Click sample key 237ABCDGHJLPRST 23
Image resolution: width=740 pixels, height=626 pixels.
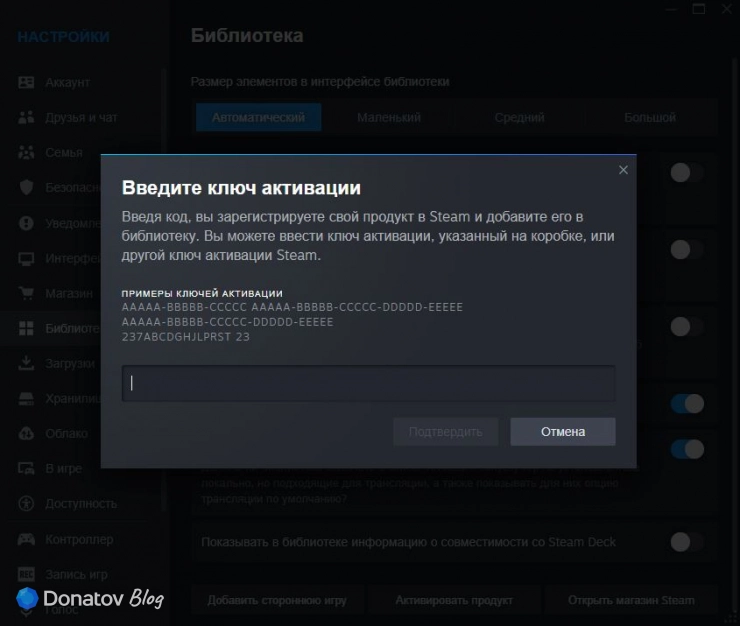pos(185,337)
